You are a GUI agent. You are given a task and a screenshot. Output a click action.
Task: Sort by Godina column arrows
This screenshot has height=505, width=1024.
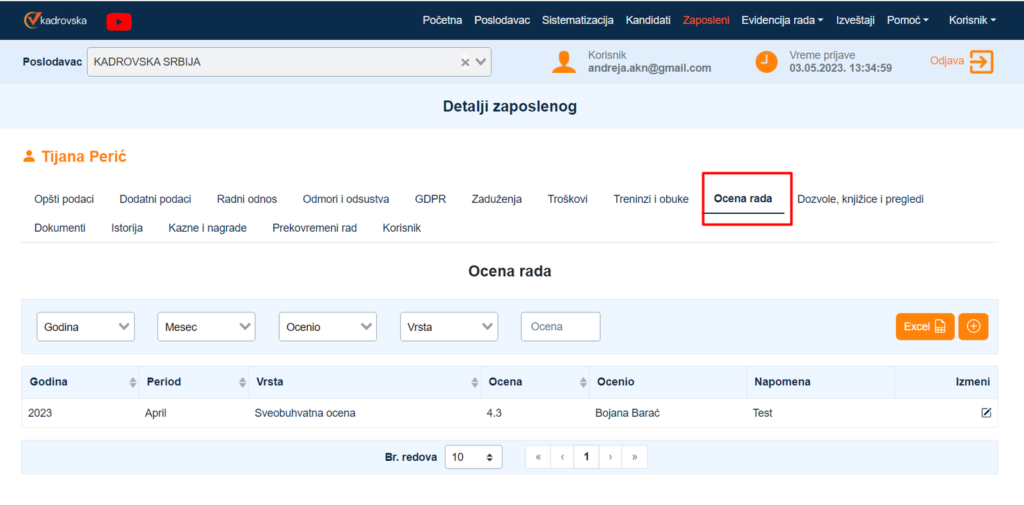pyautogui.click(x=133, y=383)
